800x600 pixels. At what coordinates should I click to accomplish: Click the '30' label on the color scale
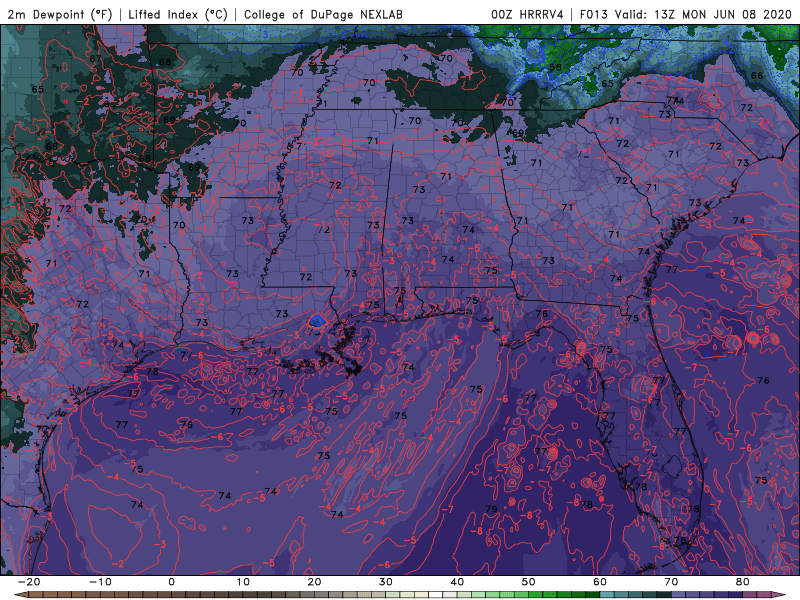(x=386, y=582)
